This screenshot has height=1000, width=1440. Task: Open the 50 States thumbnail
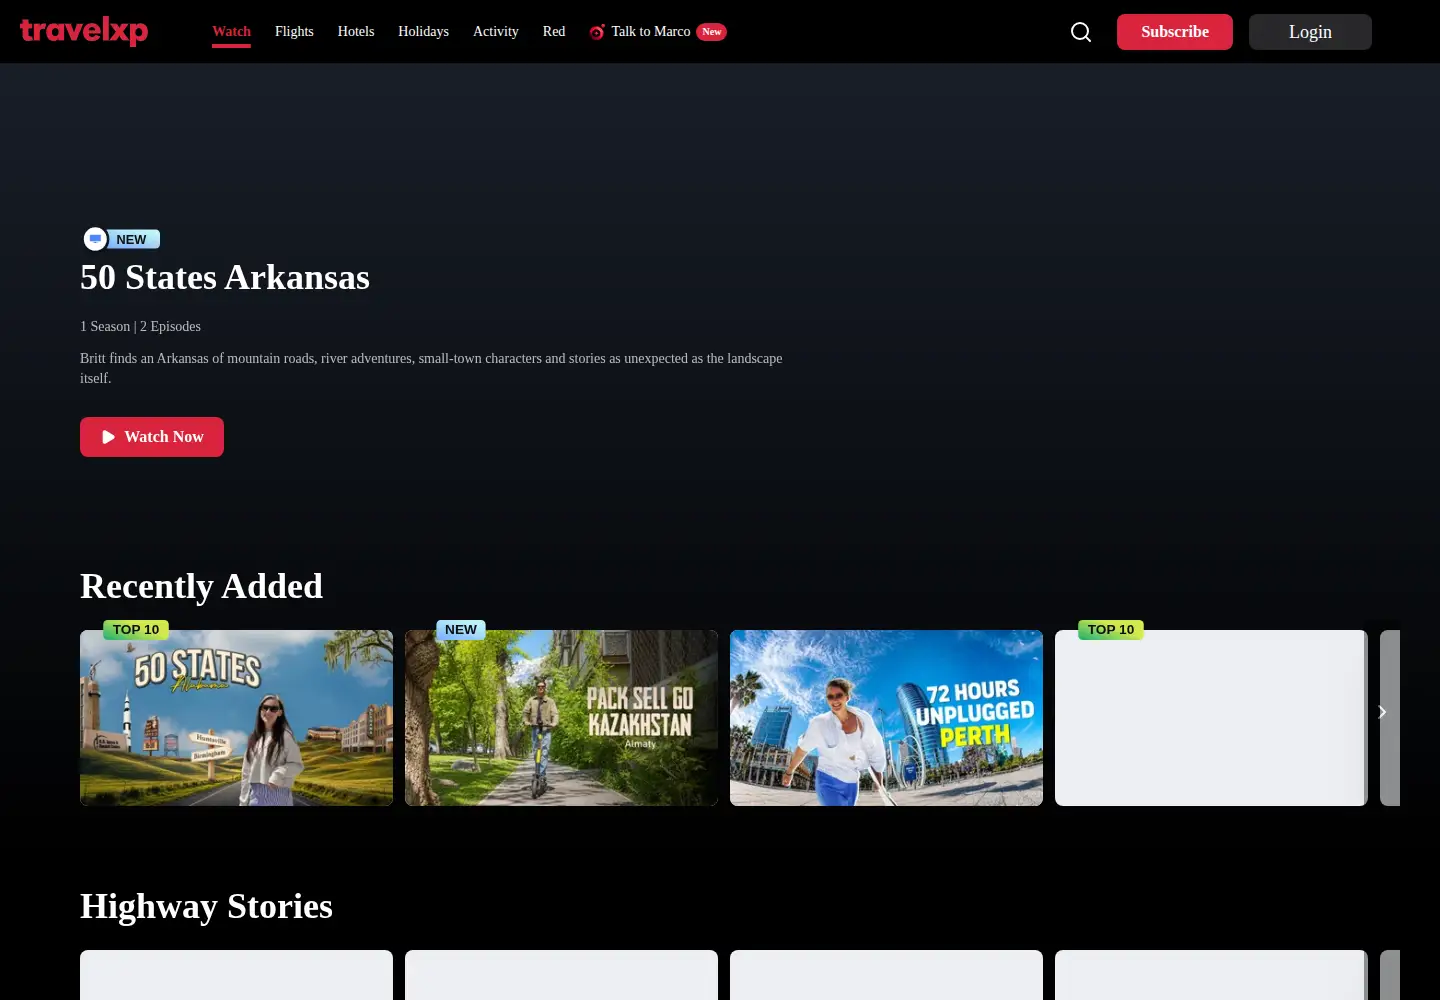[x=236, y=718]
